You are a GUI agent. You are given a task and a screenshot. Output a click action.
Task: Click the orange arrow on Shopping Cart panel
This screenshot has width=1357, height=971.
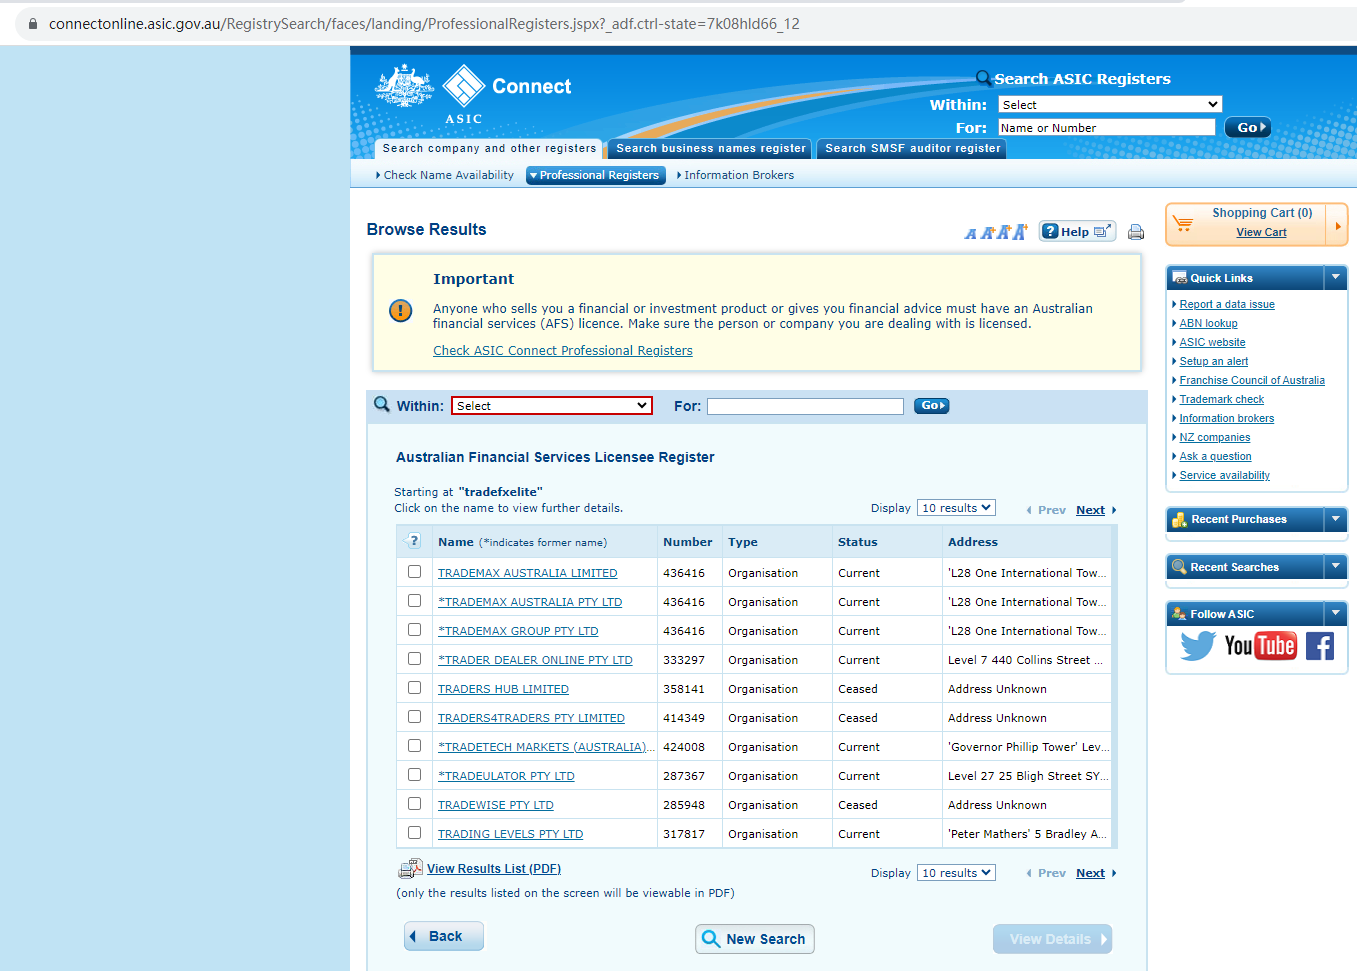pos(1337,225)
